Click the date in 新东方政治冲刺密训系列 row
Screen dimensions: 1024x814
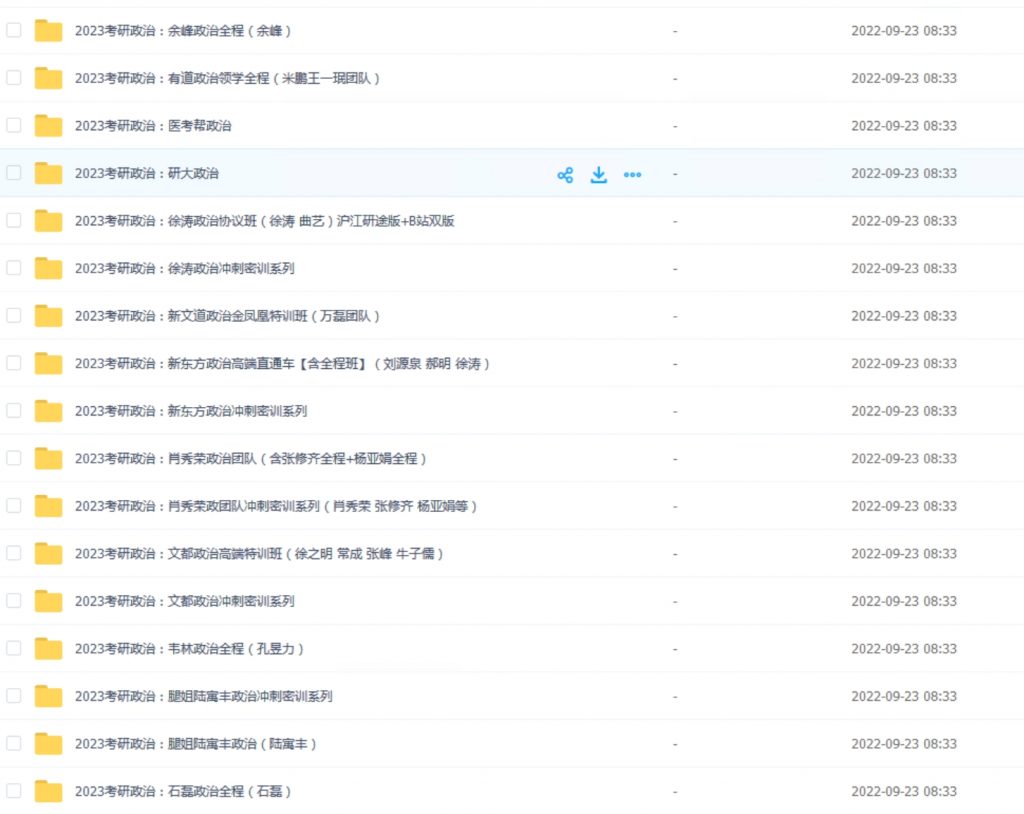904,411
